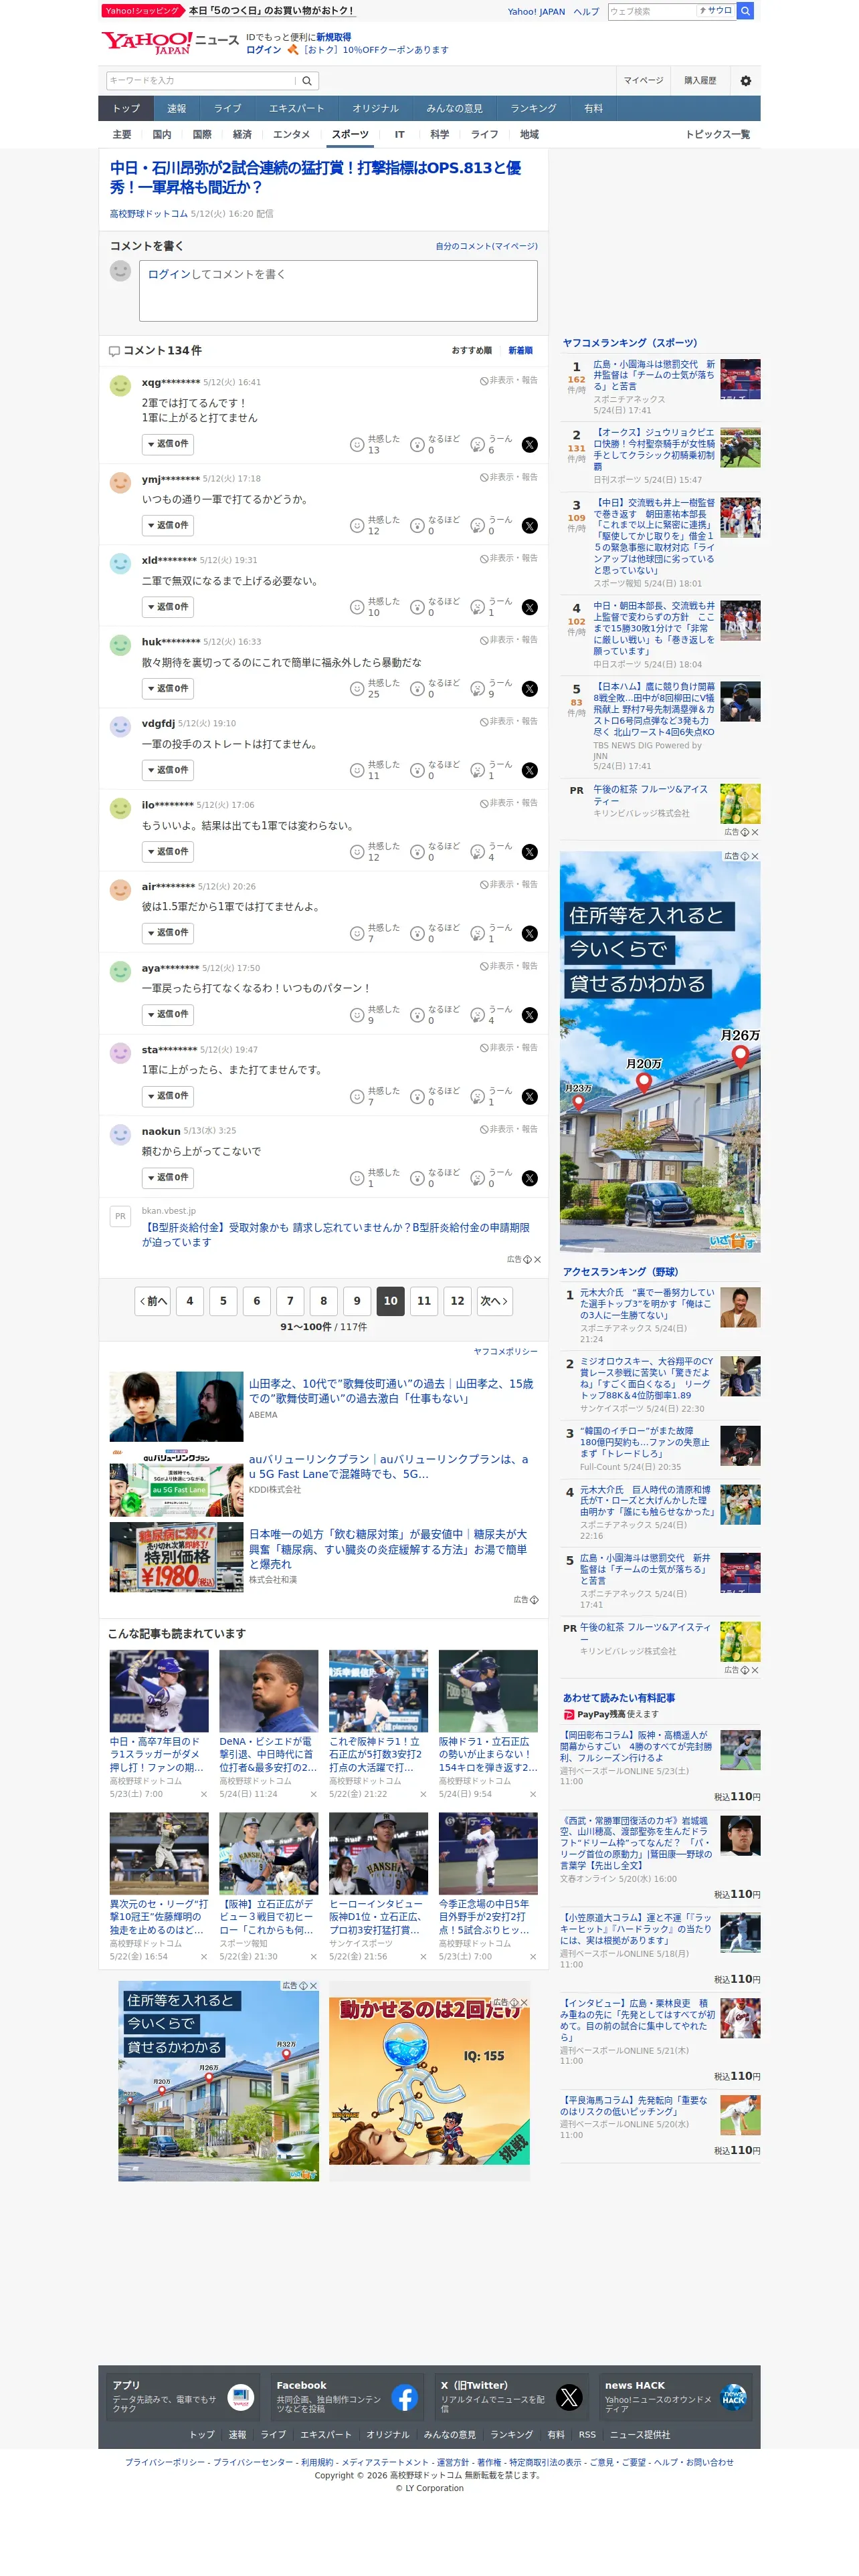Expand 返信0件 under xqg's comment
859x2576 pixels.
pos(168,444)
